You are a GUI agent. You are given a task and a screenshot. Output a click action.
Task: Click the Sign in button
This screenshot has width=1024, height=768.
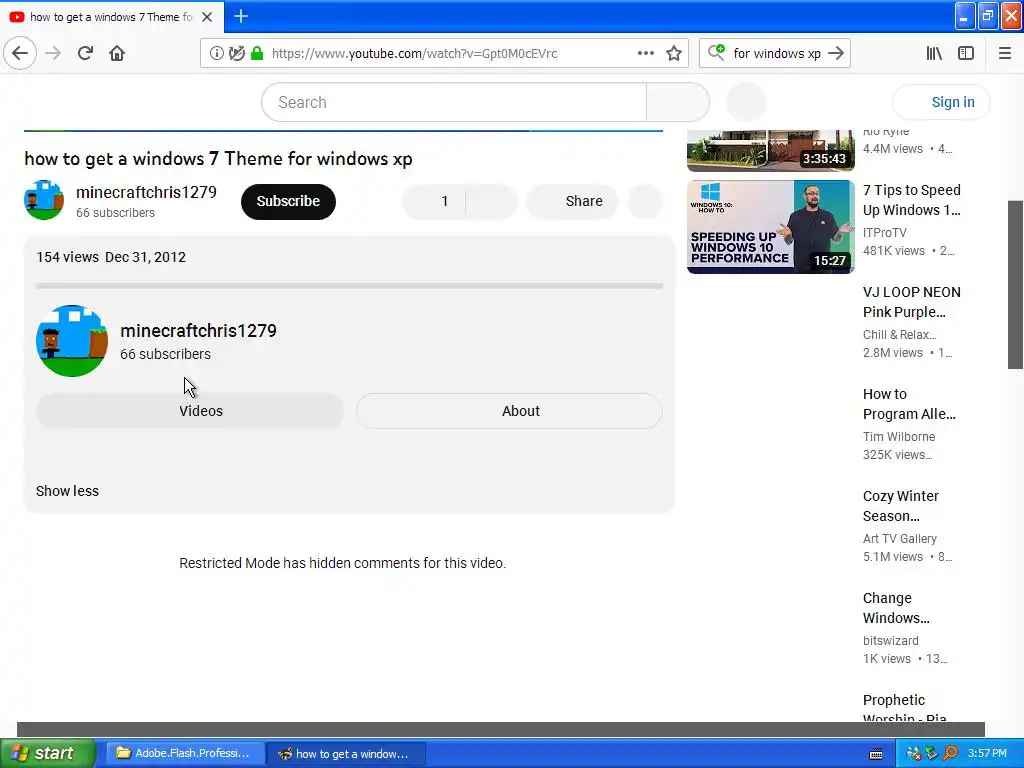[941, 103]
